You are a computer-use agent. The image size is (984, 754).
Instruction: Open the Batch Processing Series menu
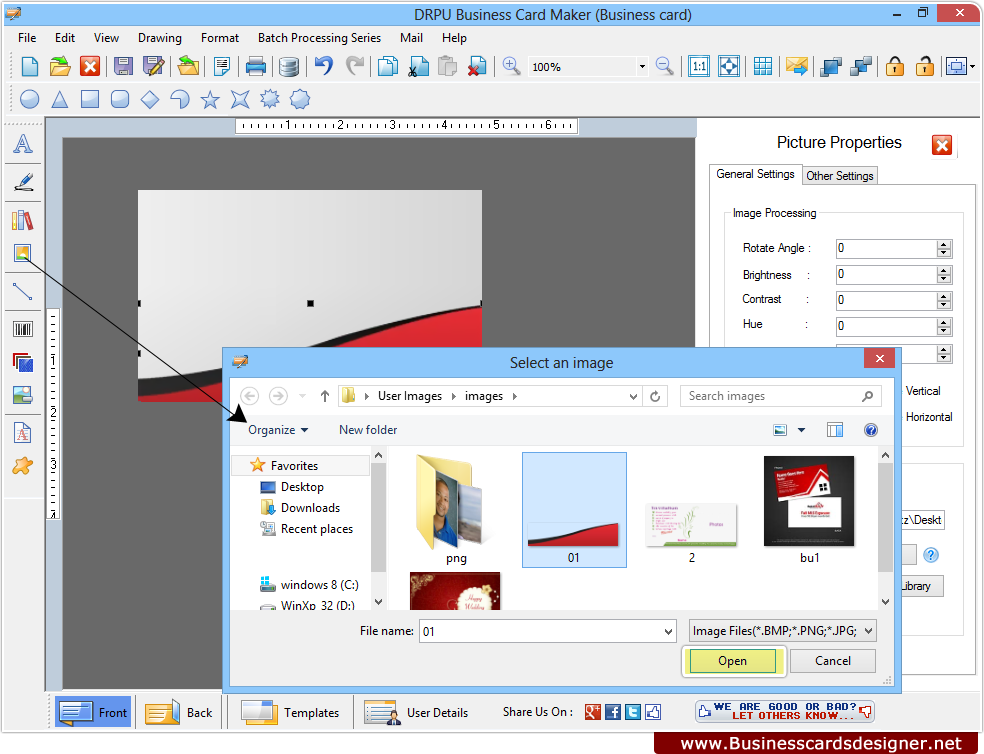point(319,38)
